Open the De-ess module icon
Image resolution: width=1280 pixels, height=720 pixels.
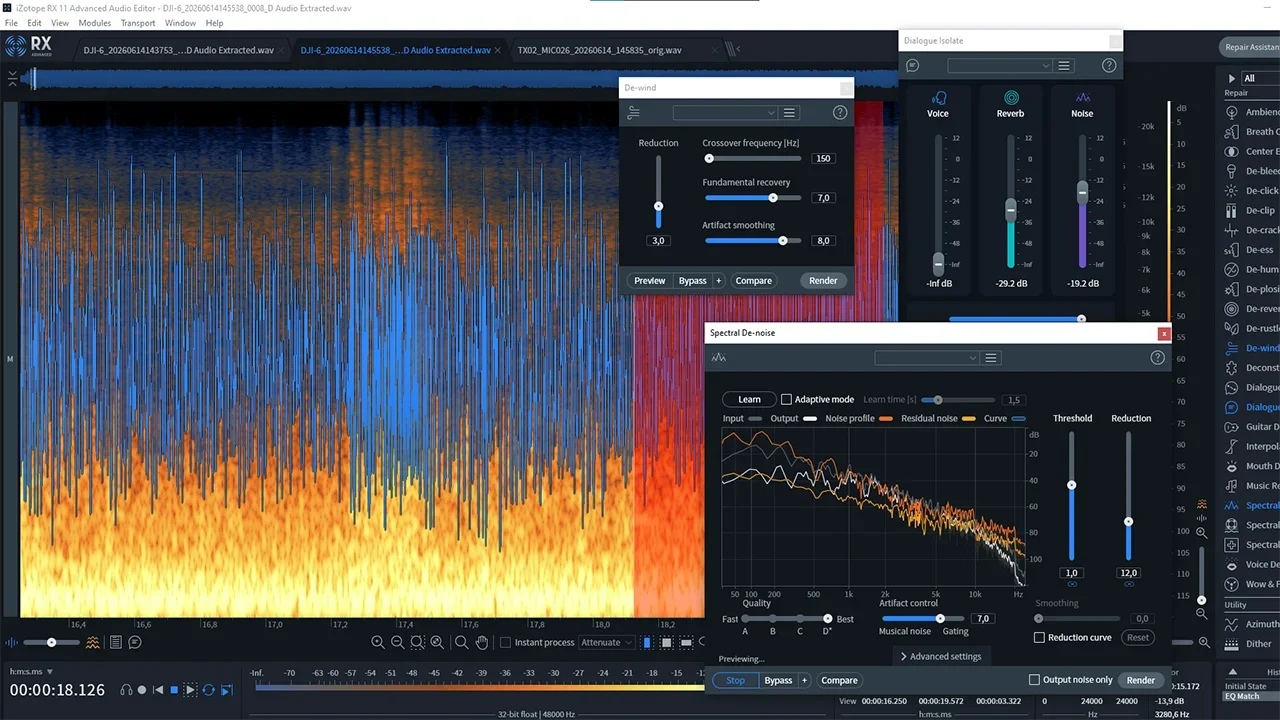coord(1233,250)
